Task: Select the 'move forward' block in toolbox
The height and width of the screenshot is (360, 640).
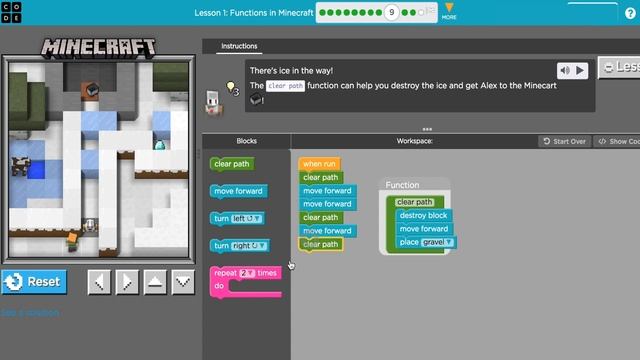Action: tap(238, 191)
